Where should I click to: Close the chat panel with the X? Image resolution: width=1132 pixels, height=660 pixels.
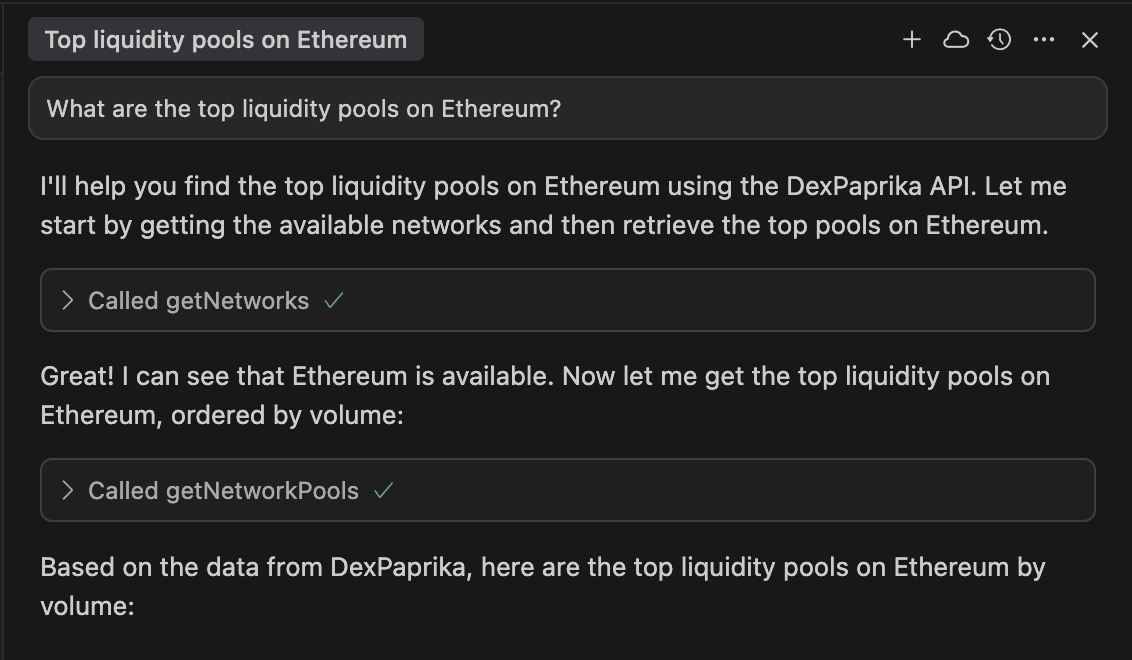click(x=1089, y=40)
